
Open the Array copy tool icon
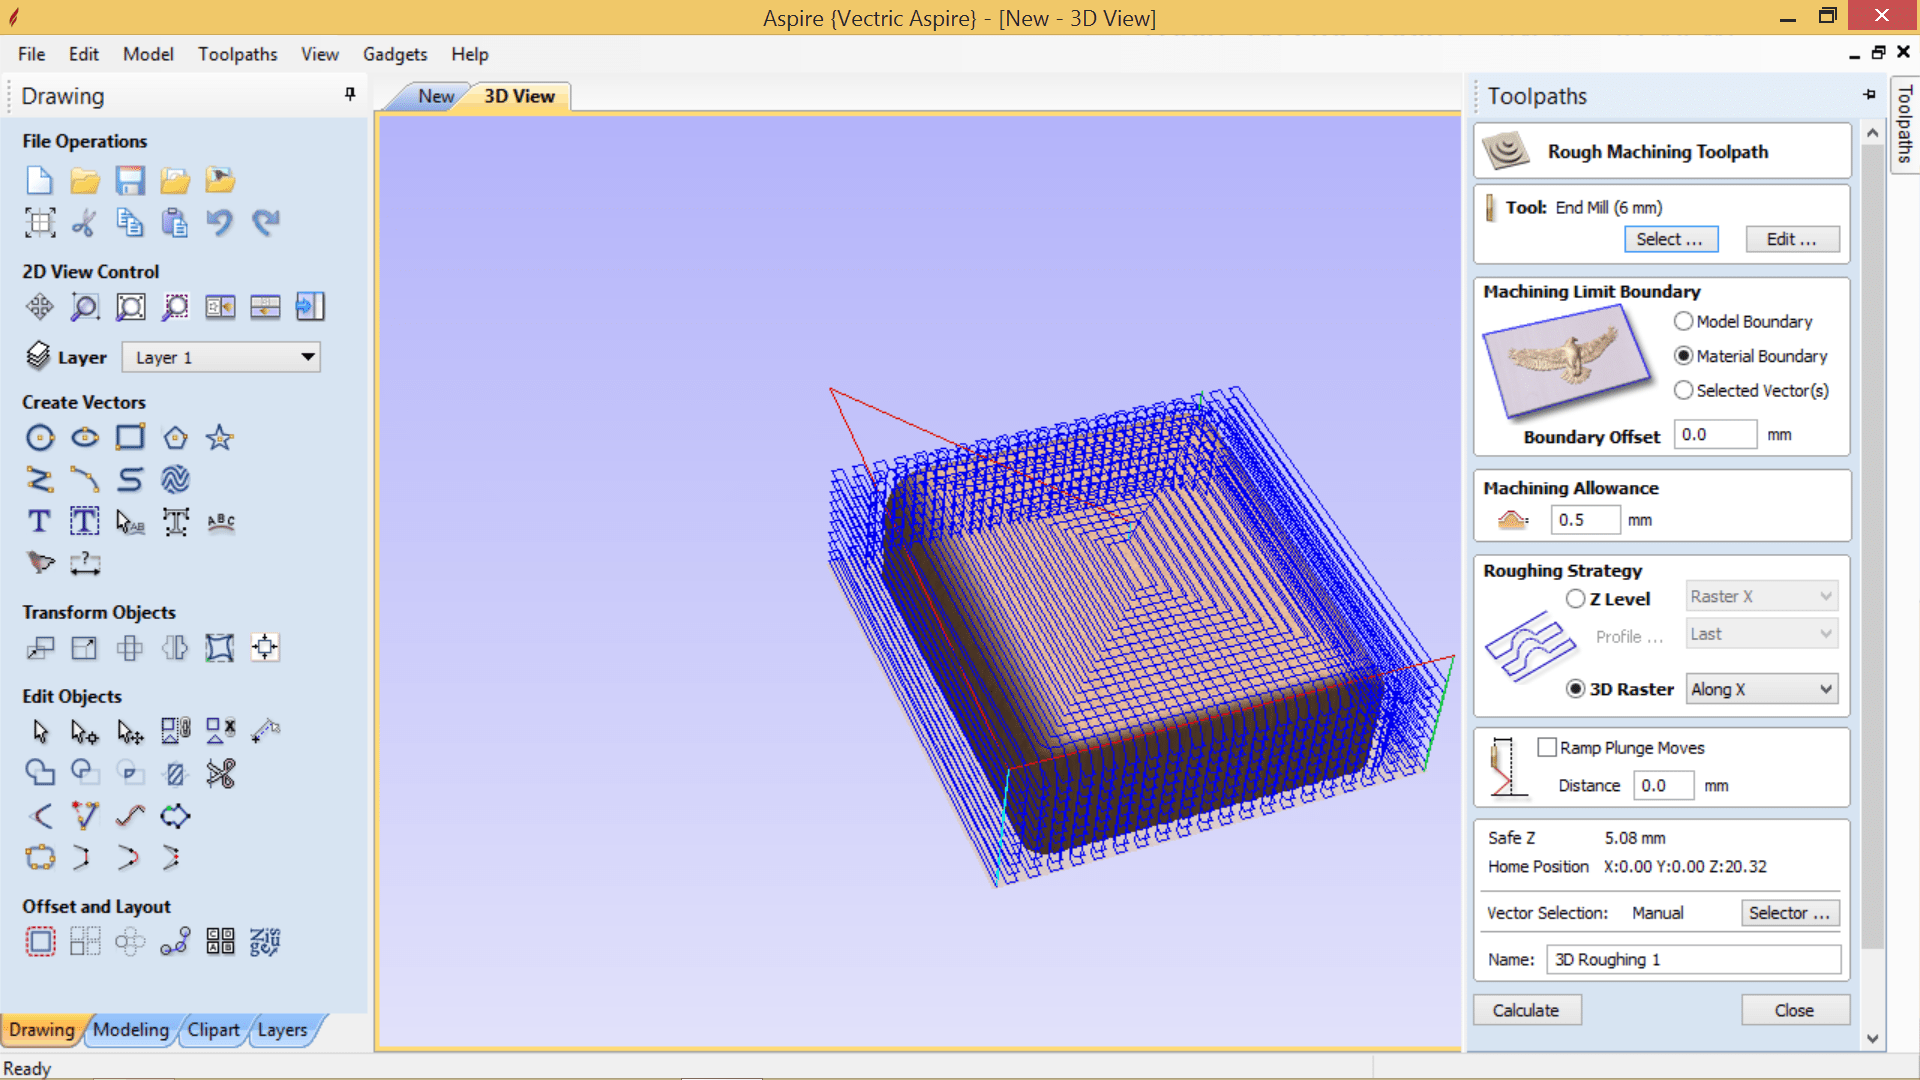[85, 942]
